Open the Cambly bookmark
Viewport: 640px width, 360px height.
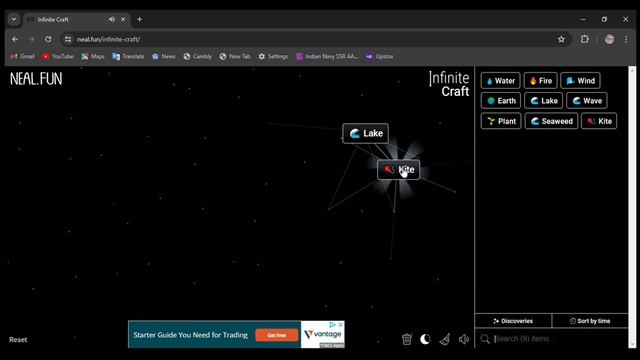coord(198,56)
